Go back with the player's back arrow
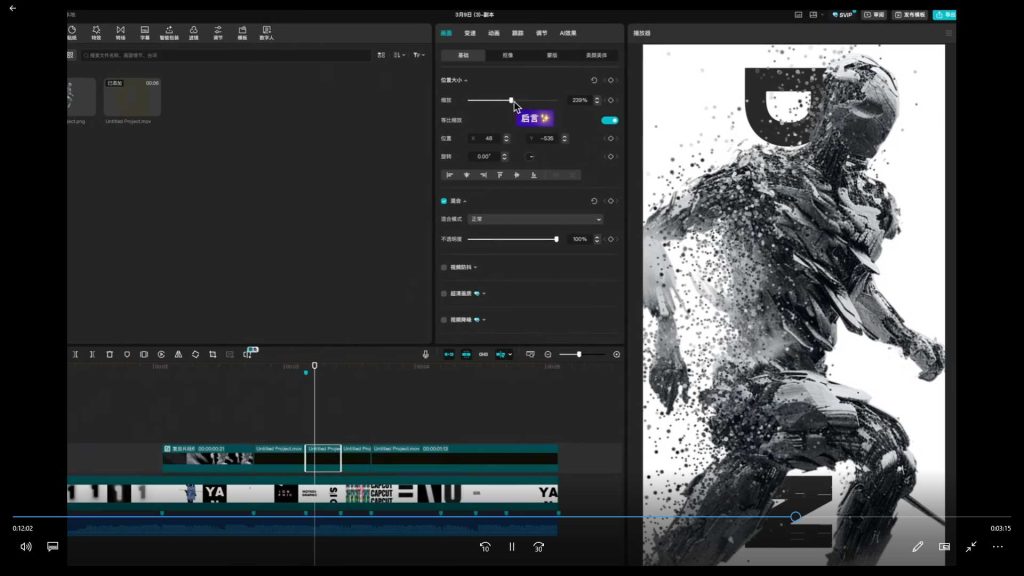1024x576 pixels. pyautogui.click(x=12, y=8)
